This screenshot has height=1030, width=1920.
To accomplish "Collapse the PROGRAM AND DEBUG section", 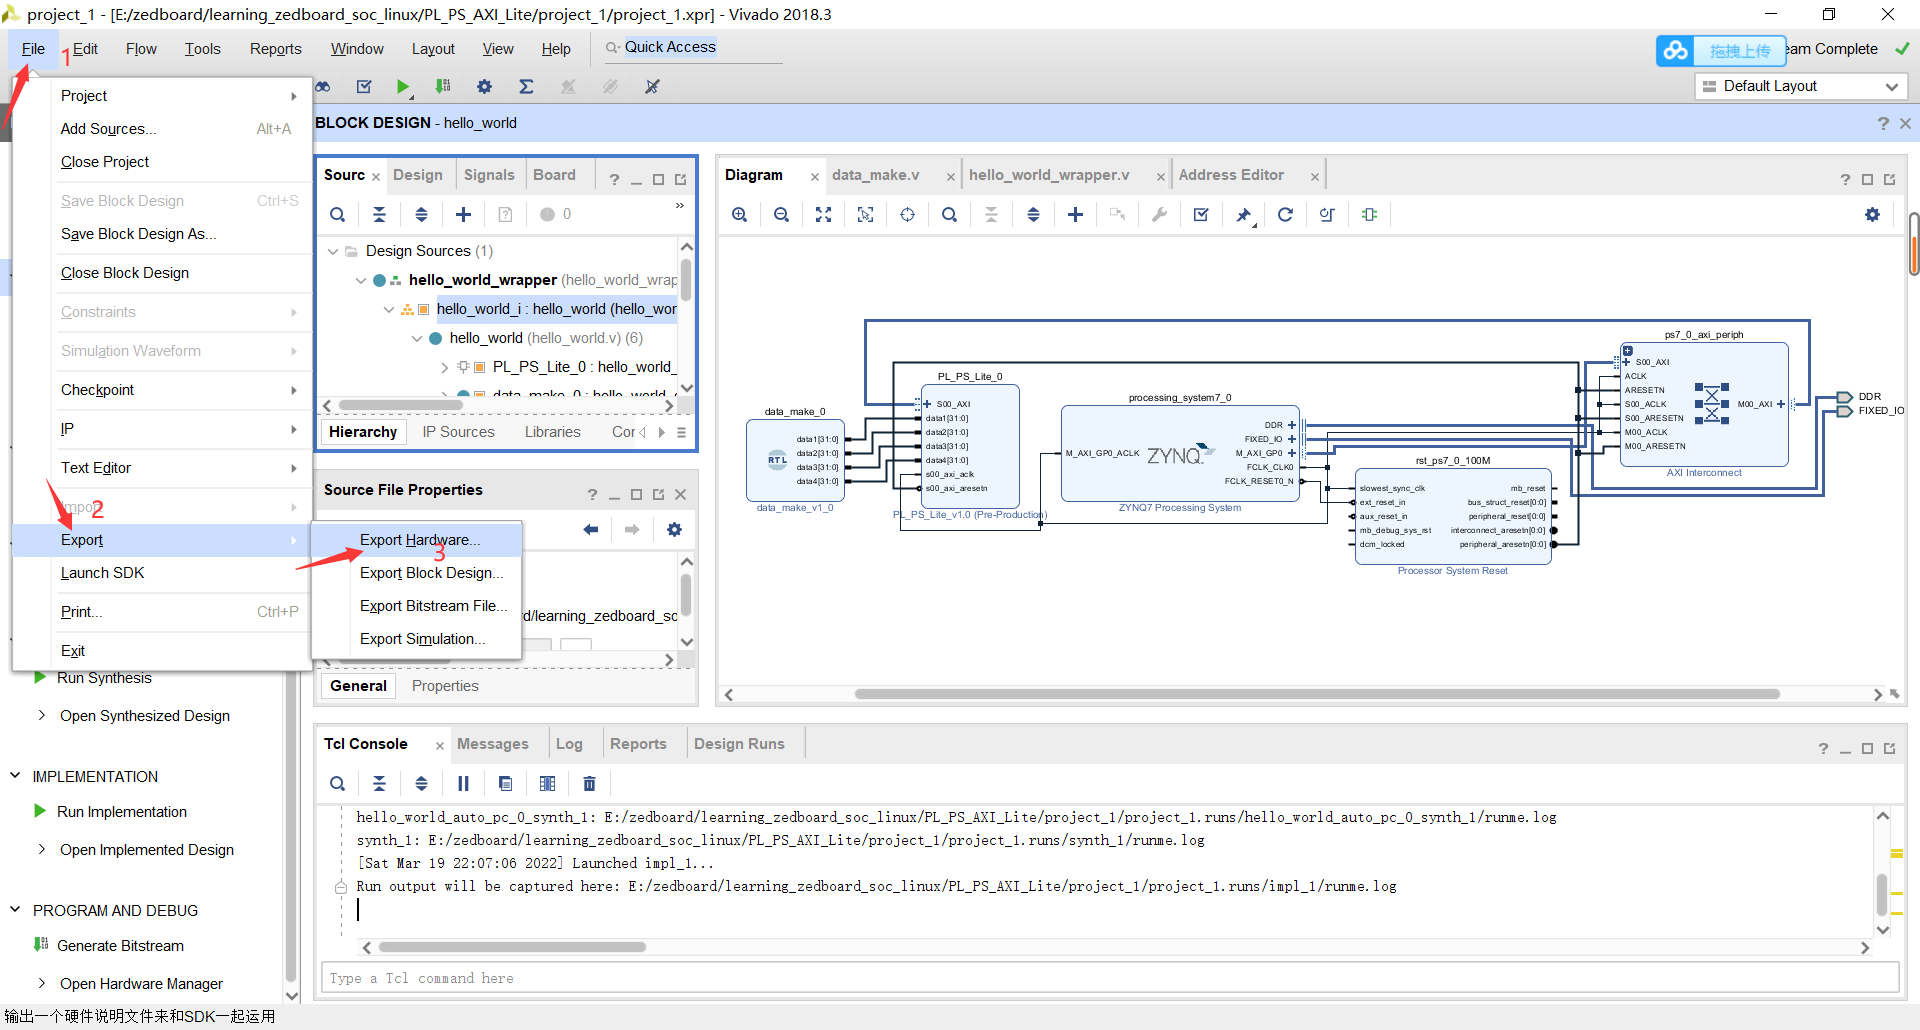I will point(15,909).
